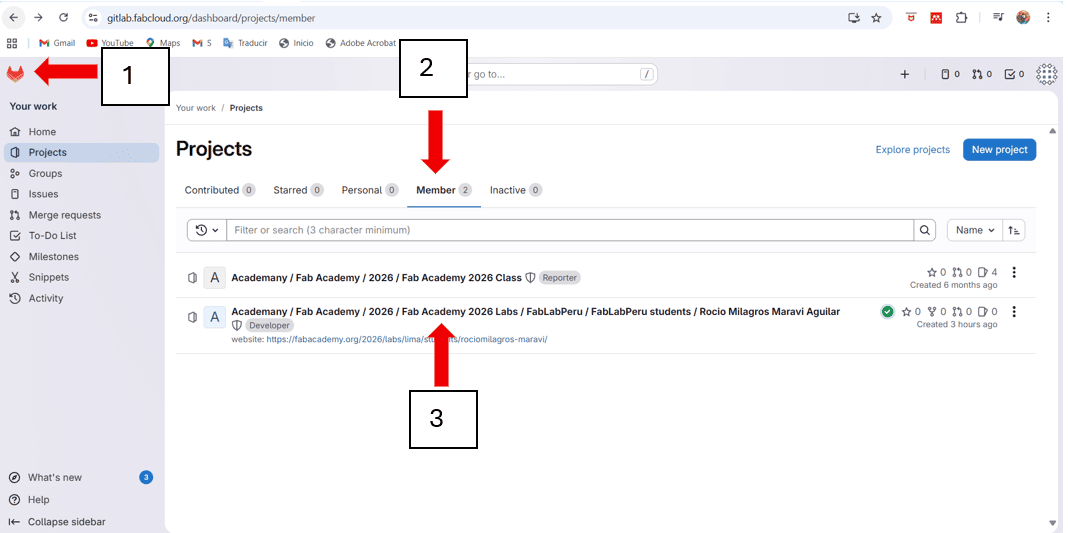
Task: Open to-do items counter icon
Action: click(1014, 74)
